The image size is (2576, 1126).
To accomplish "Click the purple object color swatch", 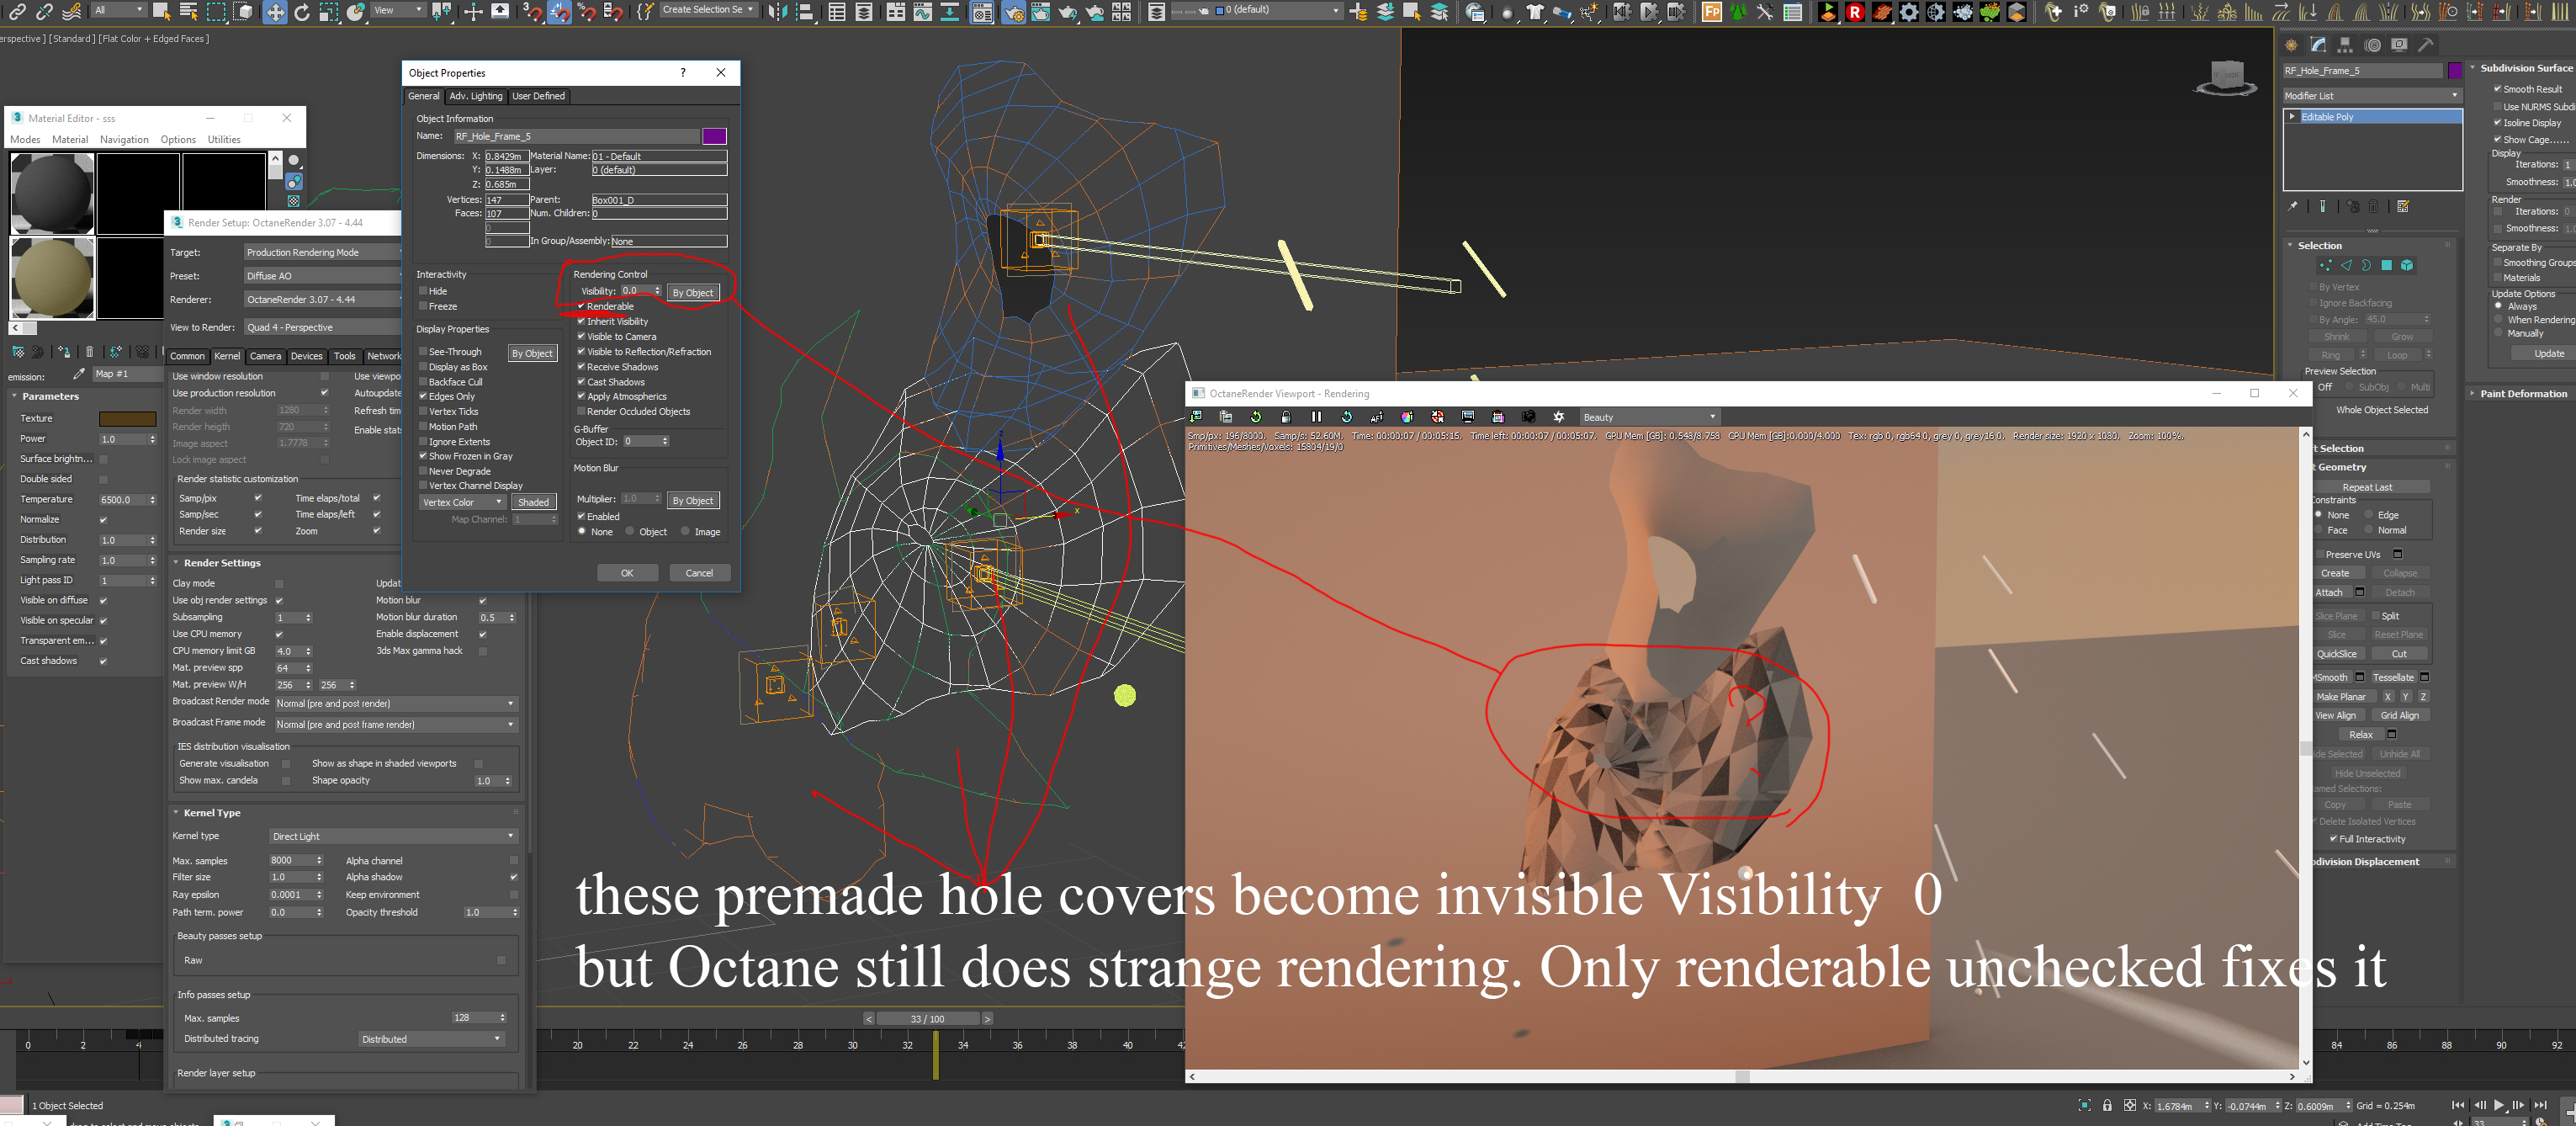I will click(714, 136).
